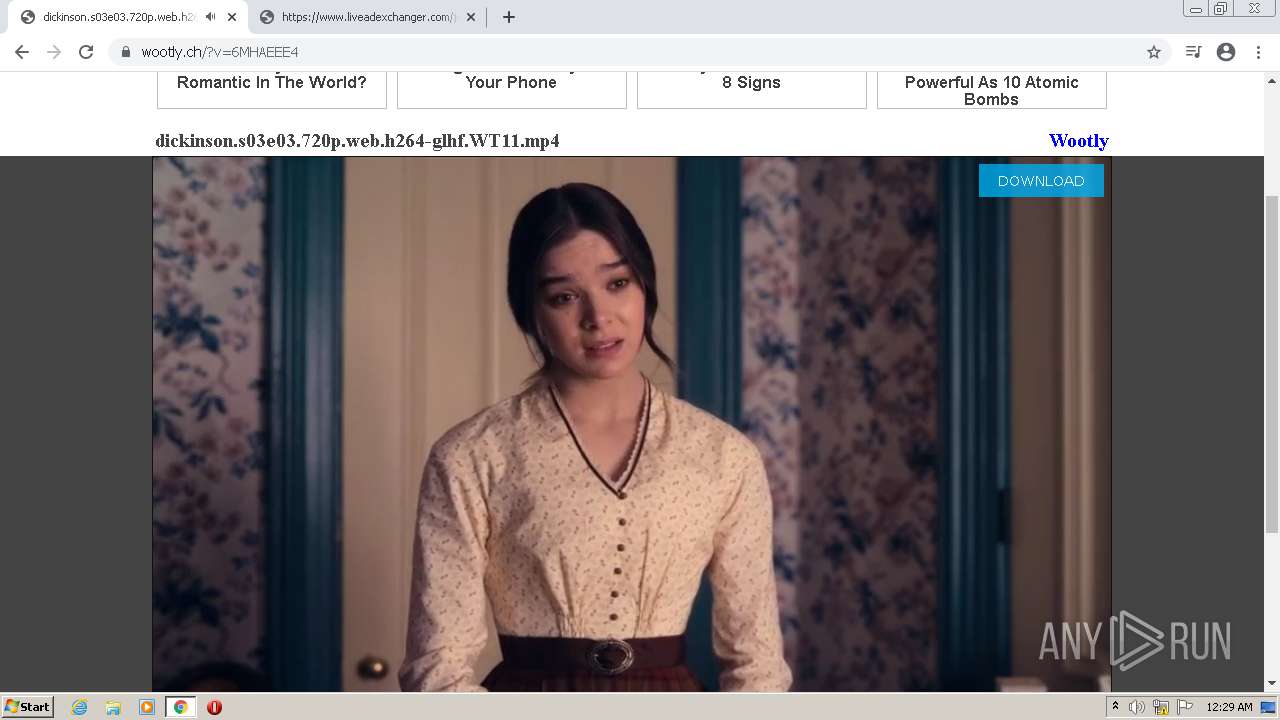Mute the dickinson tab via speaker icon
Viewport: 1280px width, 720px height.
click(x=211, y=17)
